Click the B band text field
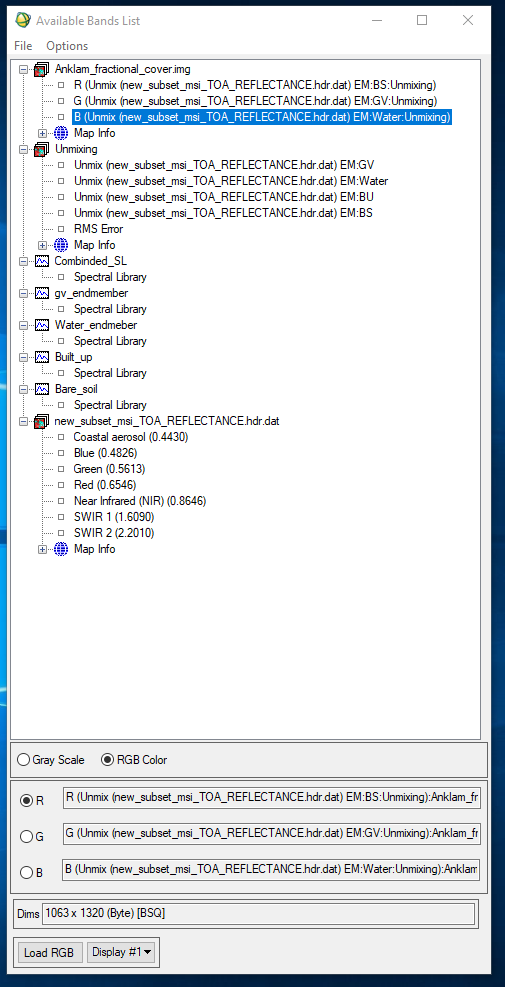The height and width of the screenshot is (987, 505). 271,870
